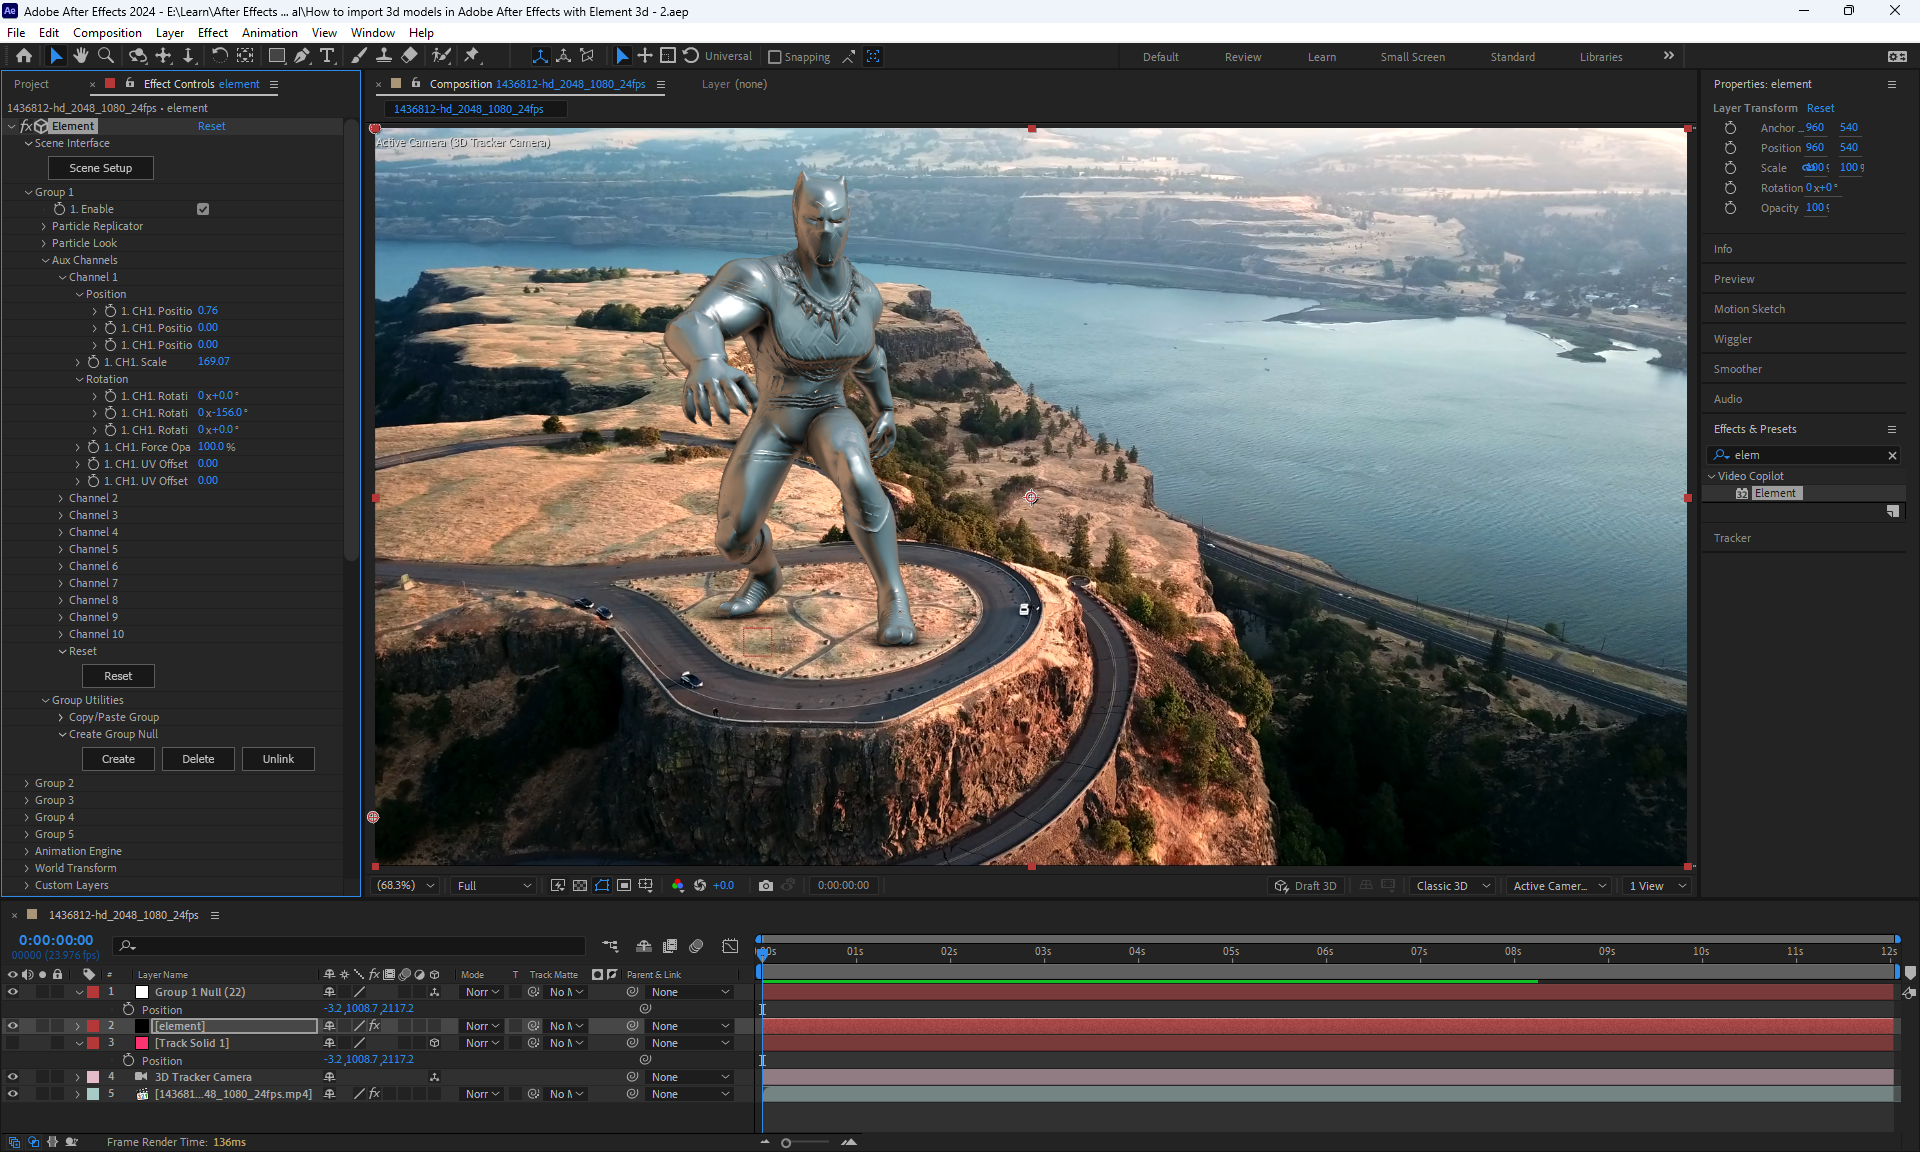
Task: Select the Puppet Pin tool
Action: tap(472, 56)
